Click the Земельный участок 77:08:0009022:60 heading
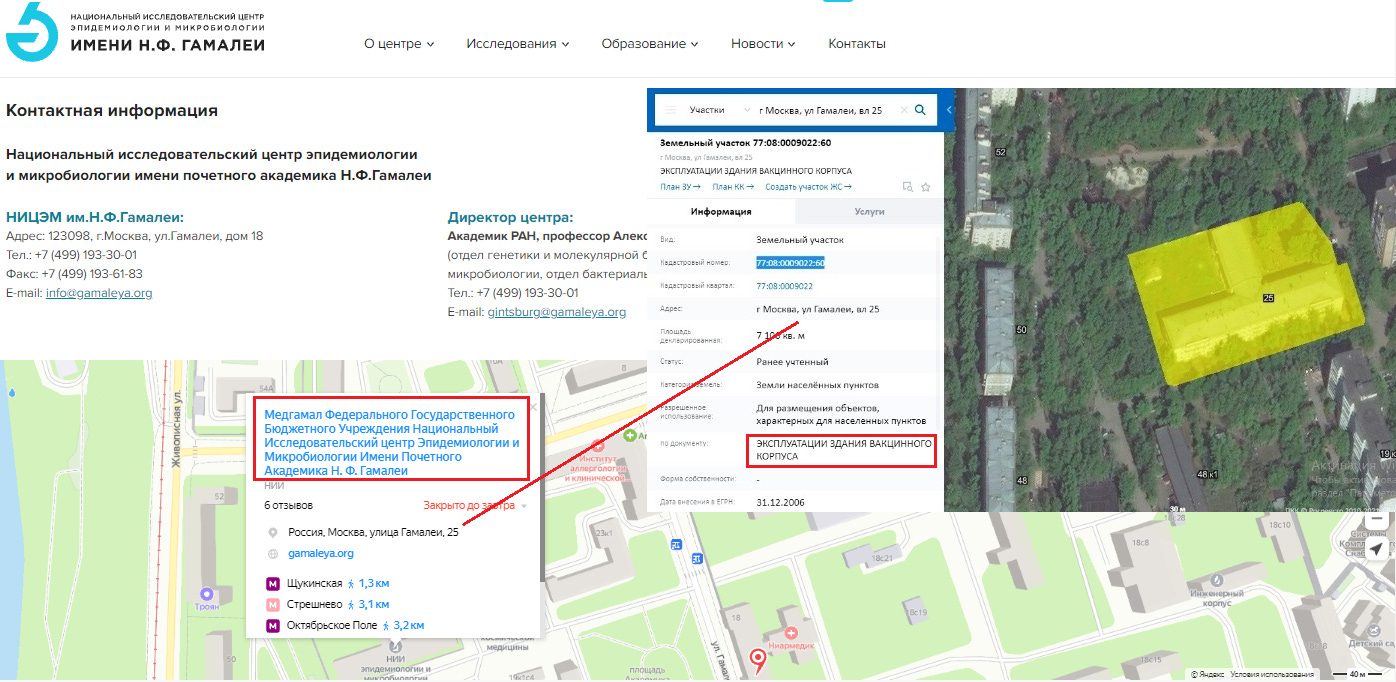This screenshot has height=682, width=1396. (745, 143)
